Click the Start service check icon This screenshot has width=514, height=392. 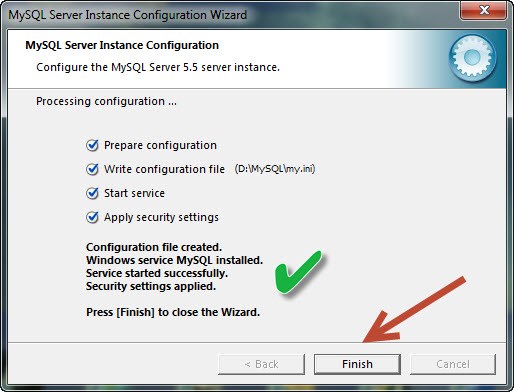(92, 193)
